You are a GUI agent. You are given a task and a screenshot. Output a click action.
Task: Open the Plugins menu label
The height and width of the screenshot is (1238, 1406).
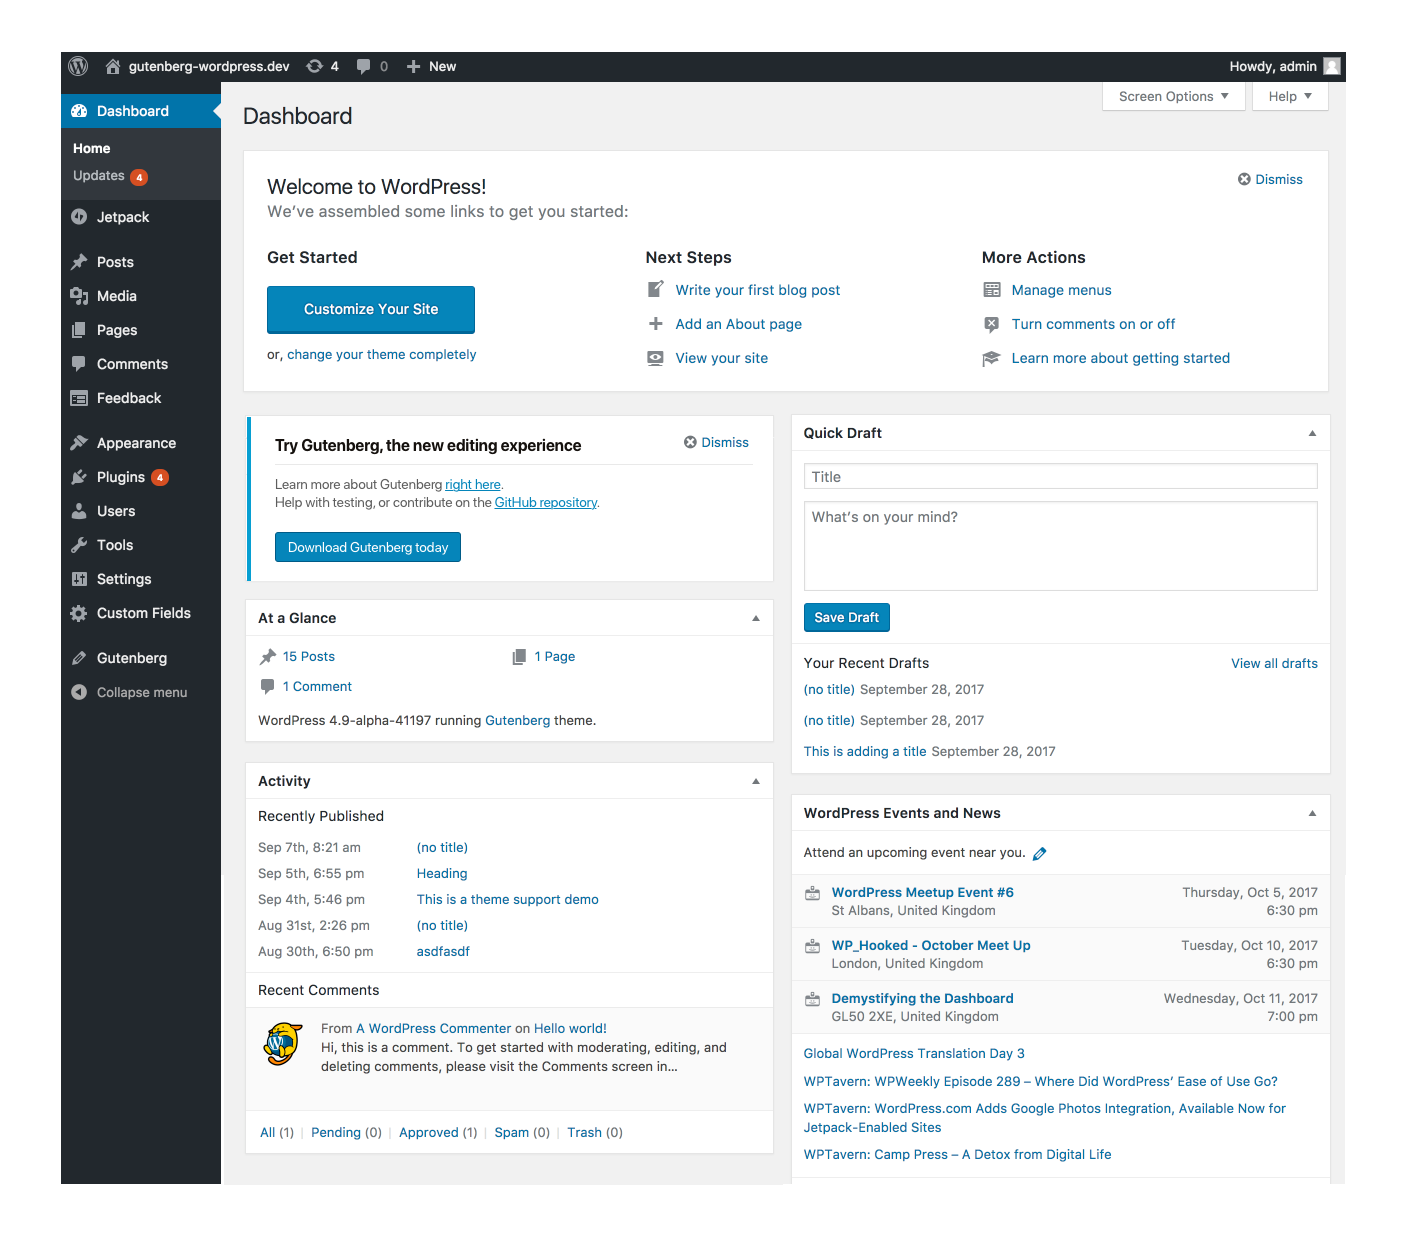pyautogui.click(x=121, y=477)
